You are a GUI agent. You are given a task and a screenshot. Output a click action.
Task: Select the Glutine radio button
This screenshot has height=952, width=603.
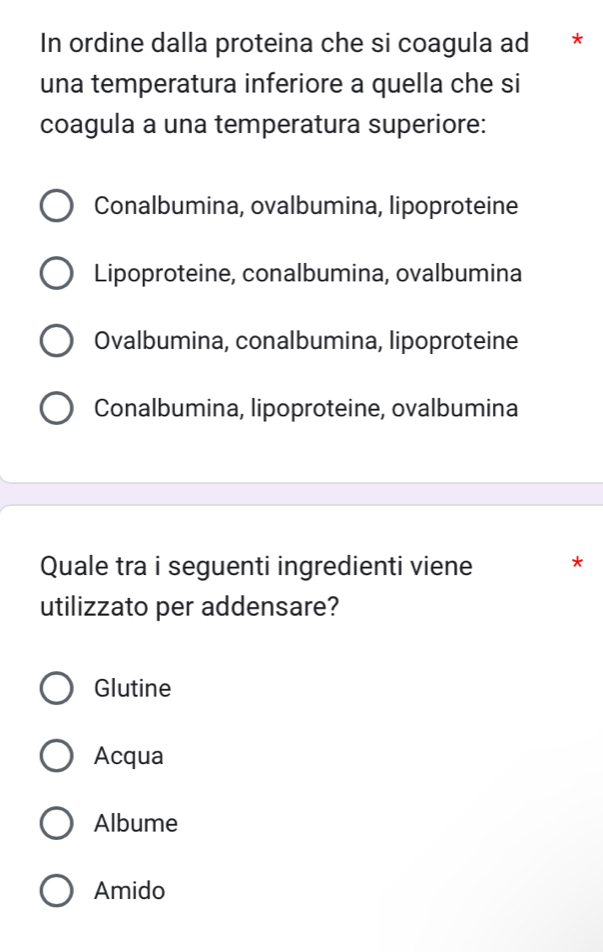pos(56,689)
